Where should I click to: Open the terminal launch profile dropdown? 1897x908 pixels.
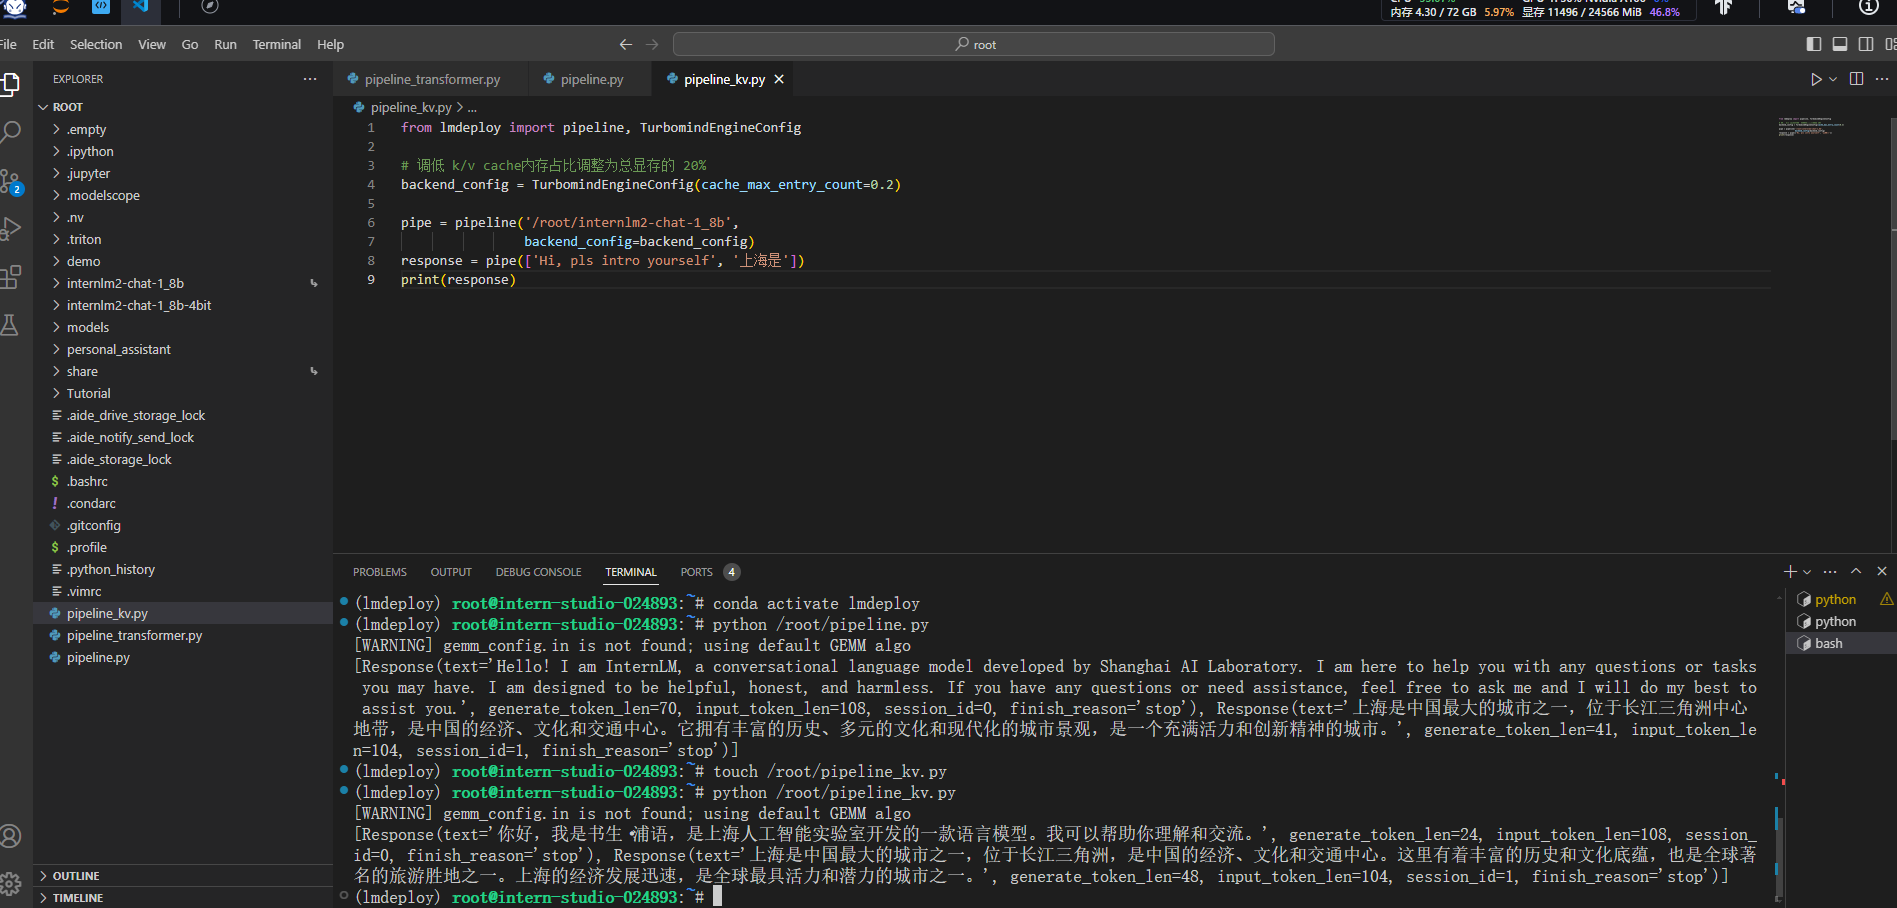point(1807,572)
